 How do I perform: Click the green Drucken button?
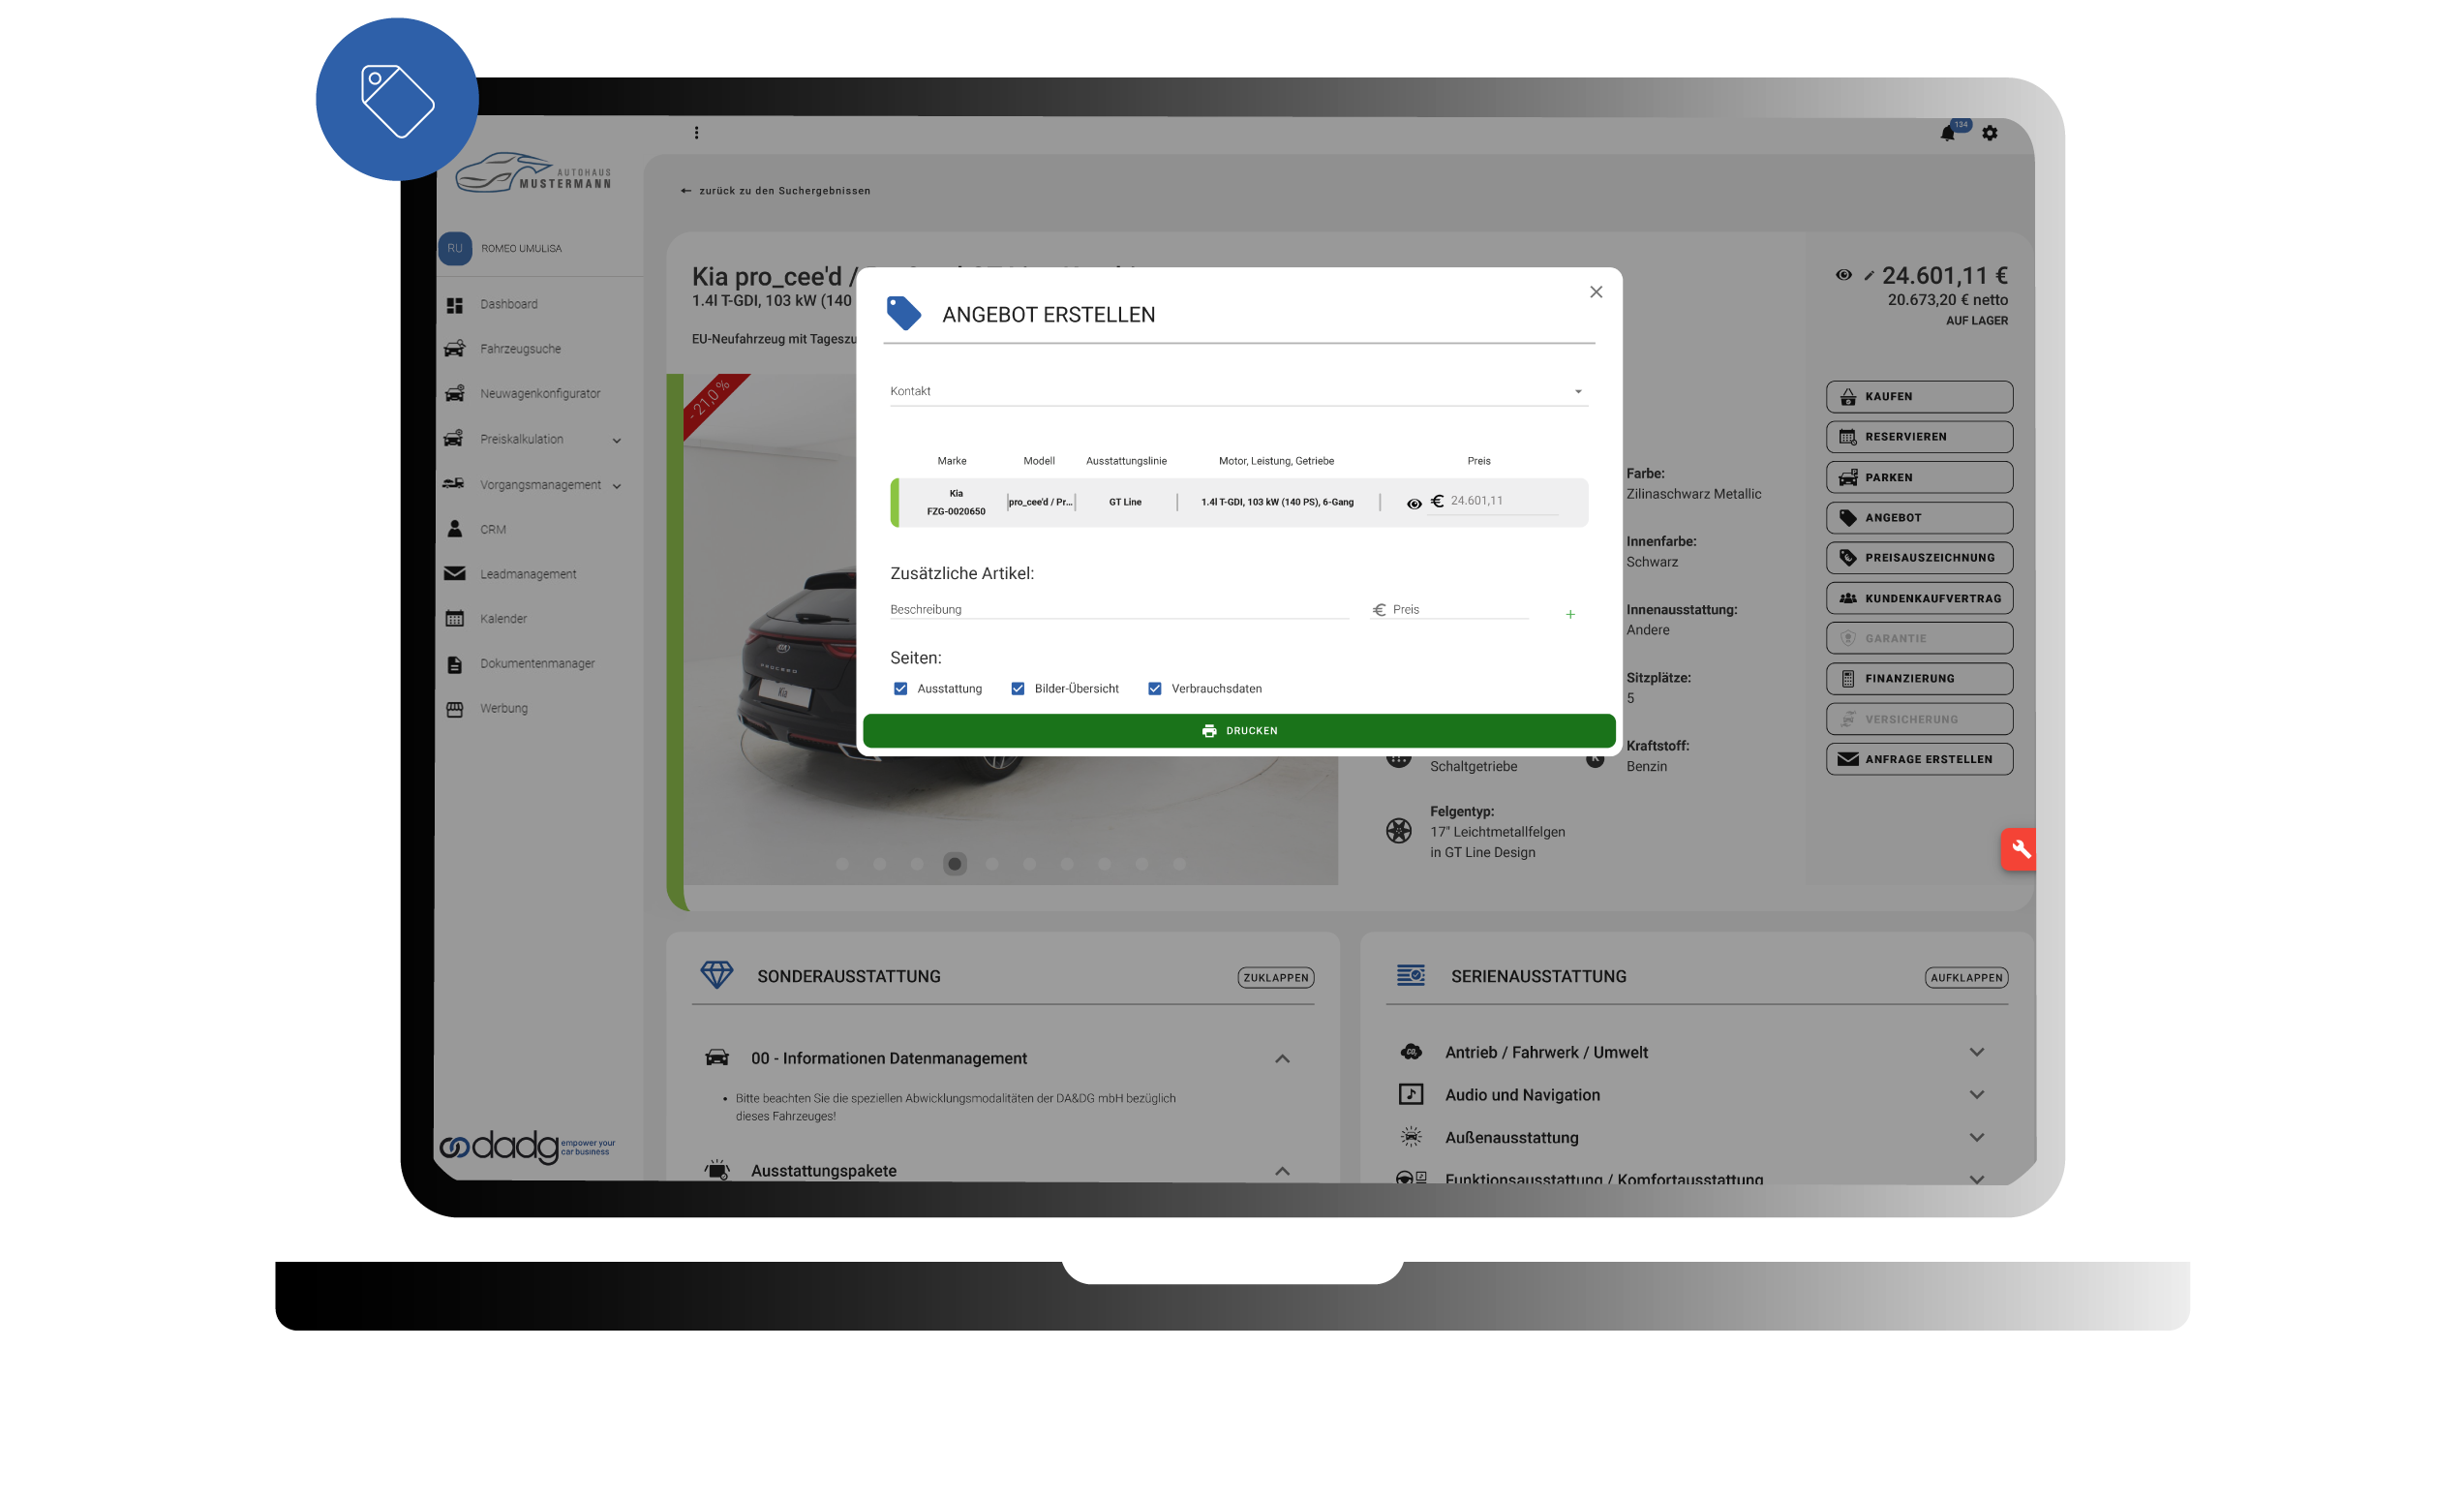point(1239,731)
